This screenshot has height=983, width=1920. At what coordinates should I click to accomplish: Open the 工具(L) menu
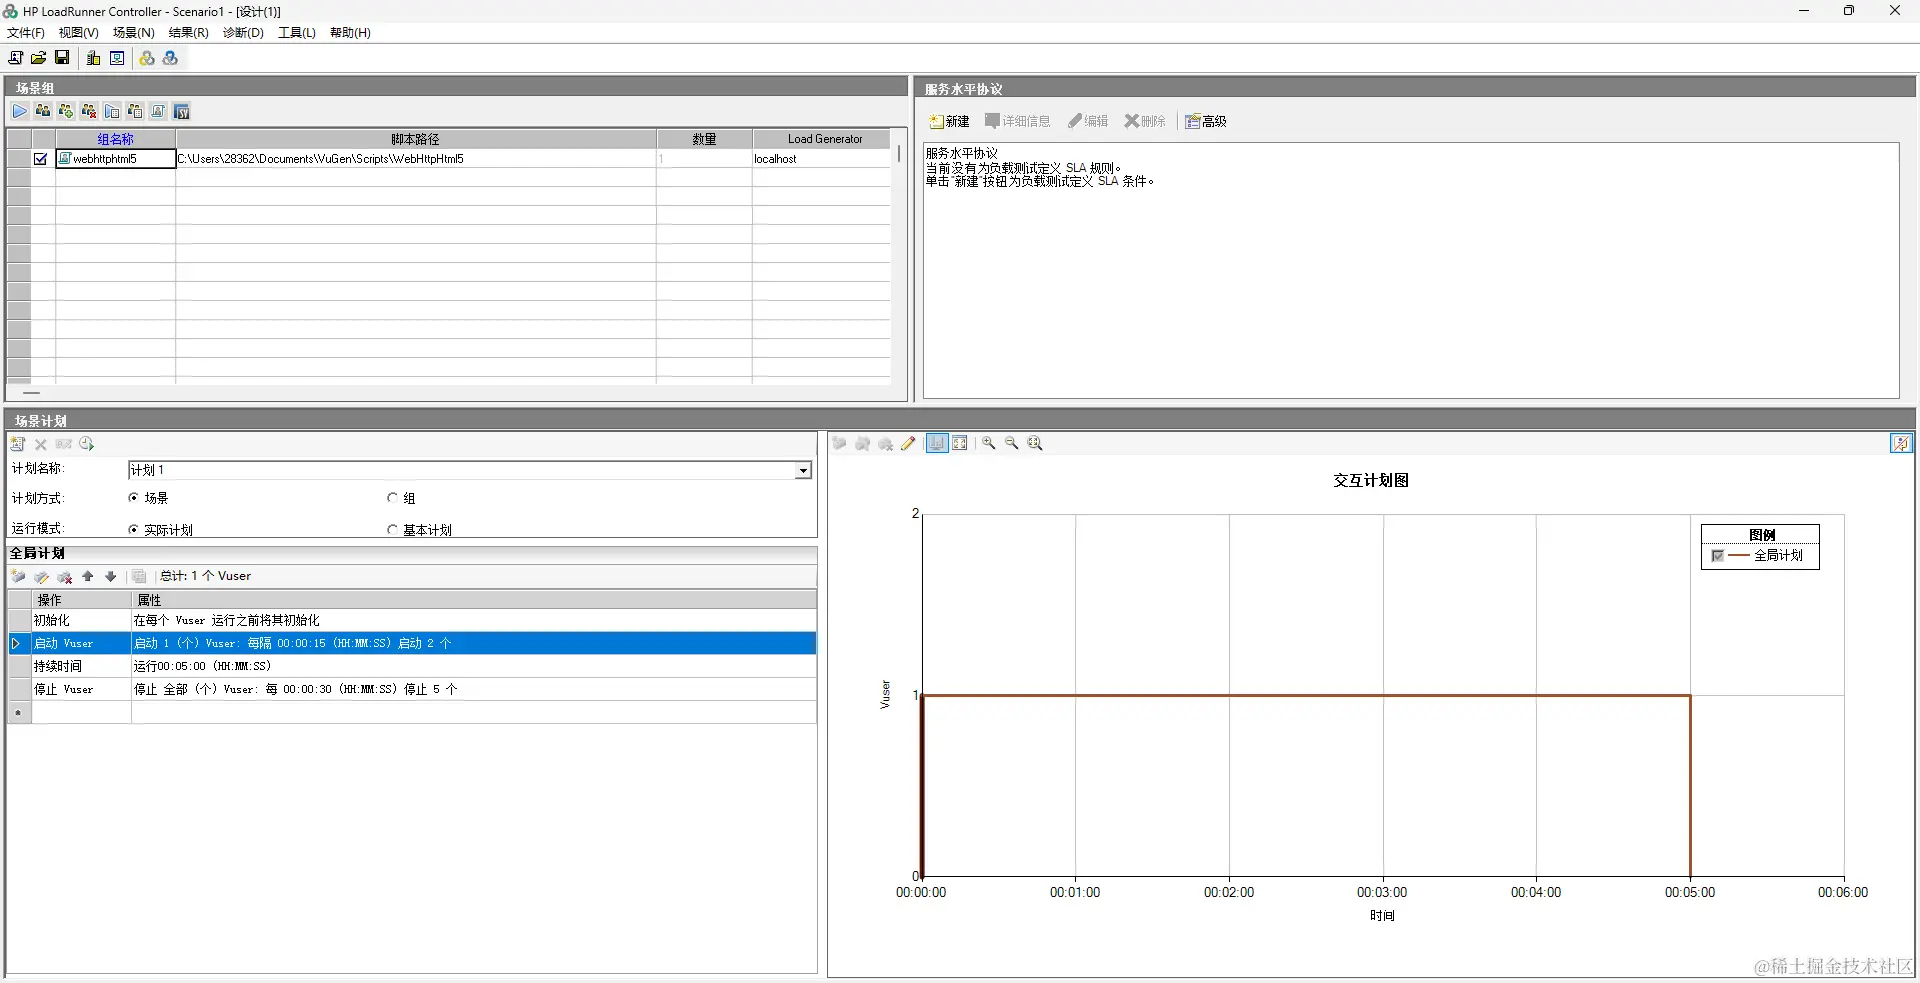coord(297,33)
